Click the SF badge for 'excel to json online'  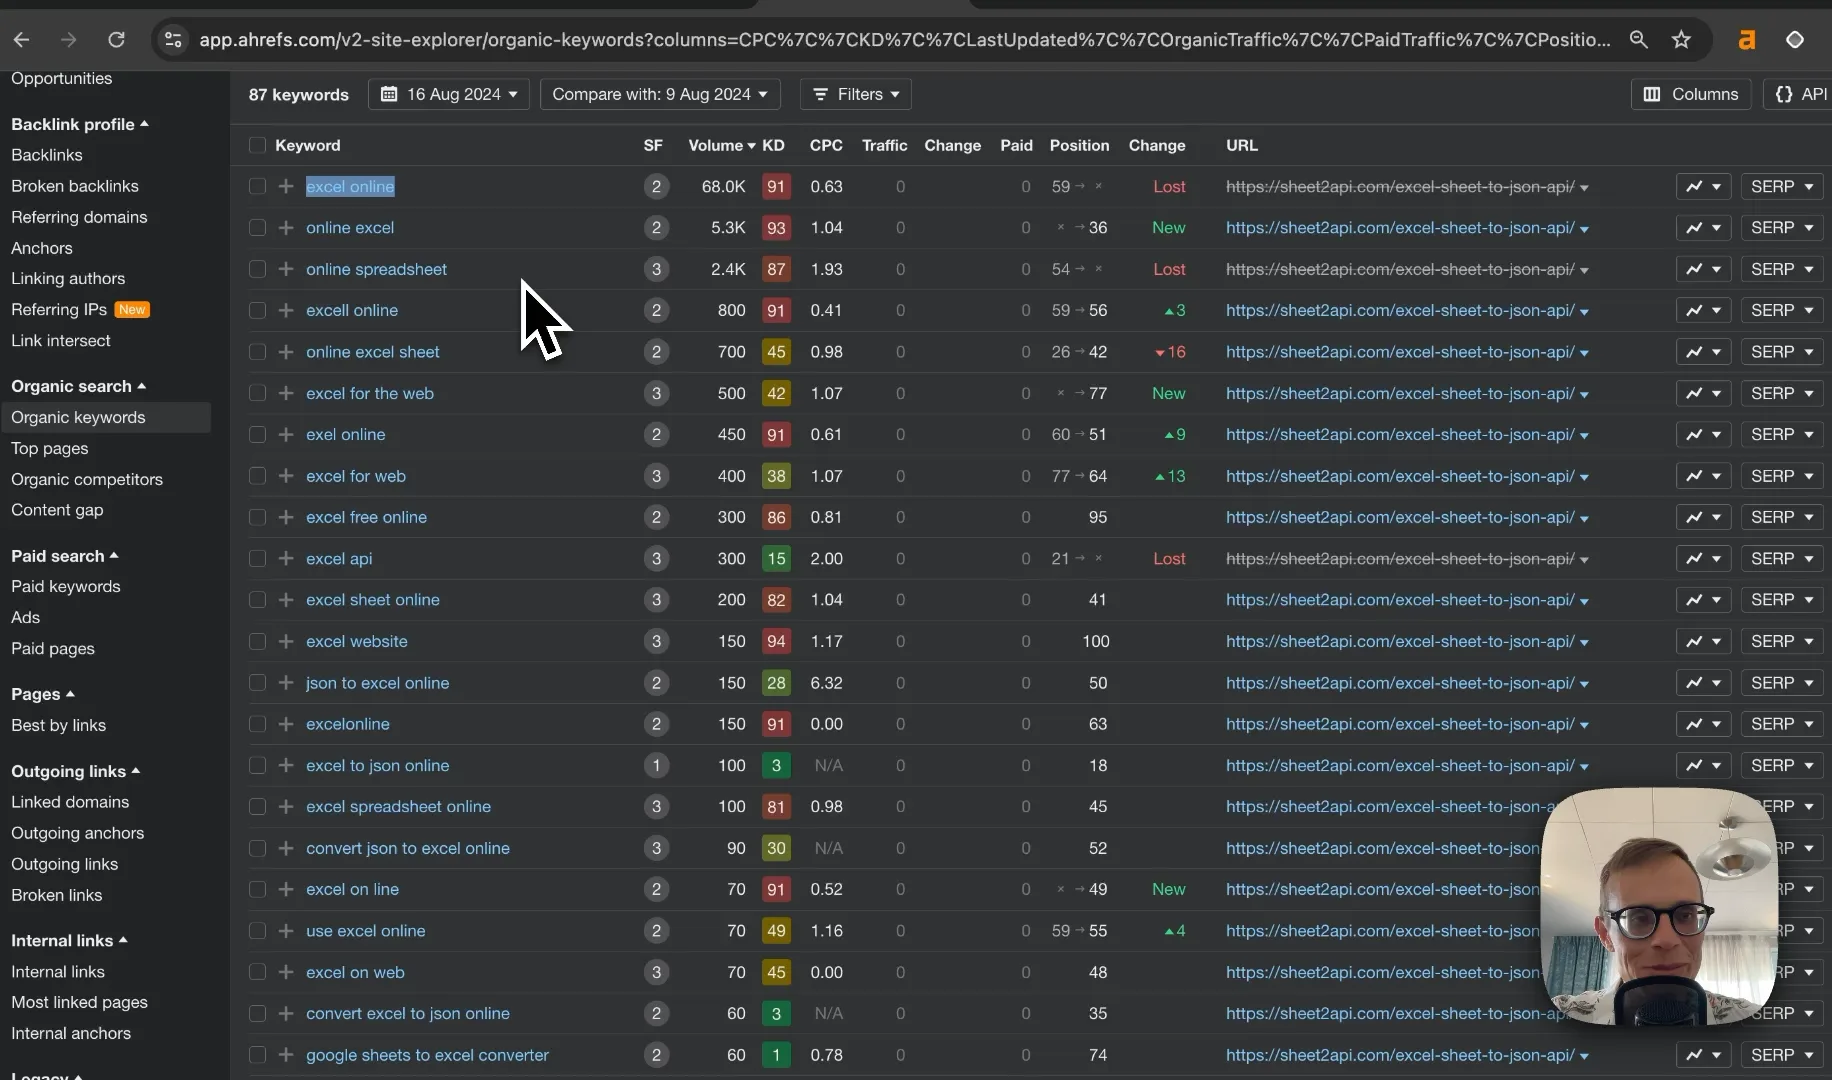tap(656, 766)
